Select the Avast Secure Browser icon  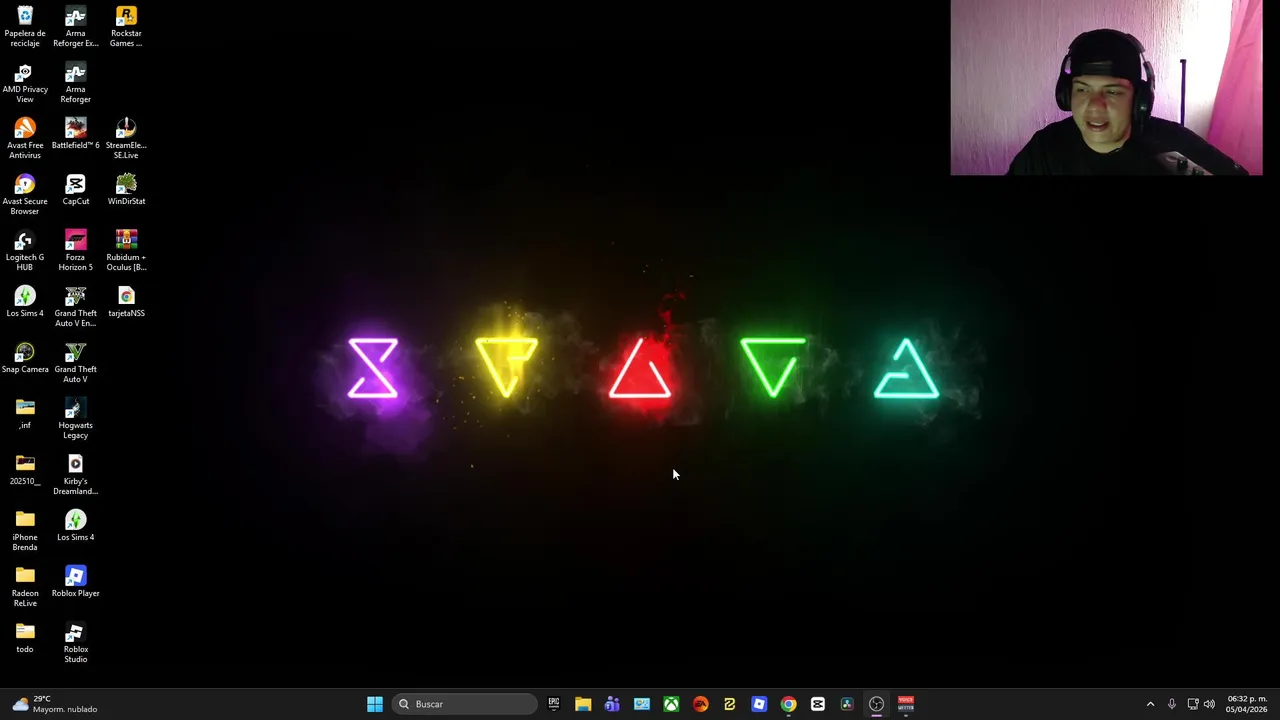25,194
